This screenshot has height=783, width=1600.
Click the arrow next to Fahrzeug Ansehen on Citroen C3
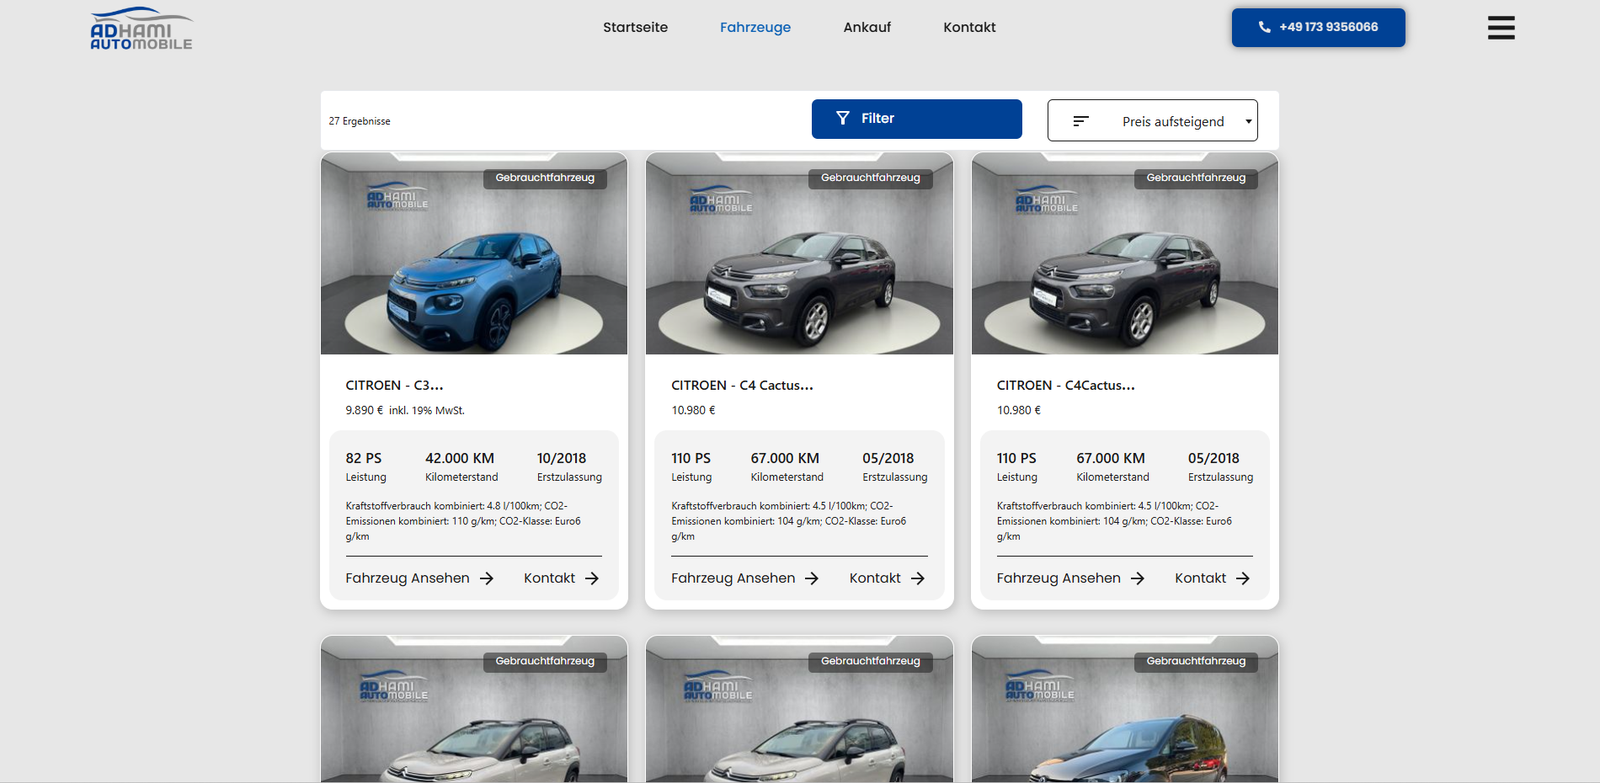click(x=487, y=578)
